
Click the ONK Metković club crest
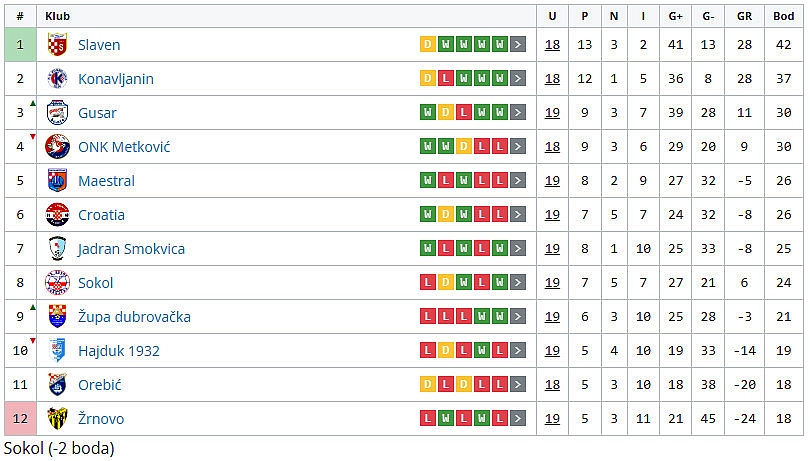pyautogui.click(x=57, y=147)
